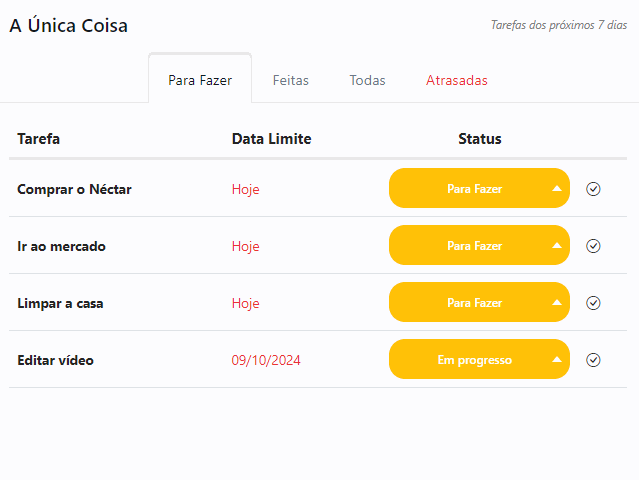Image resolution: width=639 pixels, height=480 pixels.
Task: Expand Ir ao mercado status selector
Action: (x=479, y=245)
